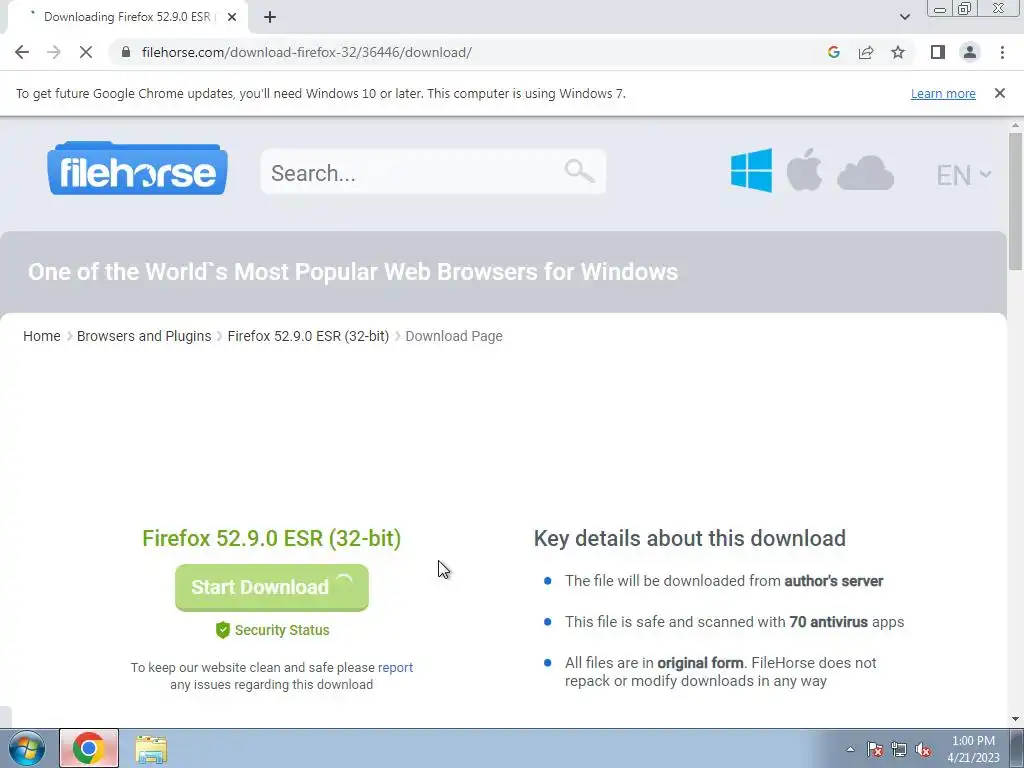
Task: Click the Download Page breadcrumb text
Action: 454,336
